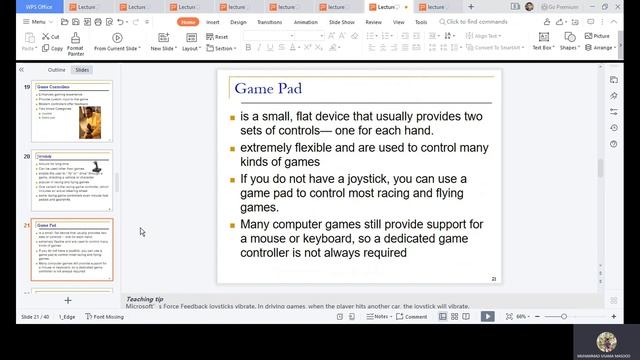Switch to the Insert ribbon tab
This screenshot has height=360, width=640.
[213, 22]
